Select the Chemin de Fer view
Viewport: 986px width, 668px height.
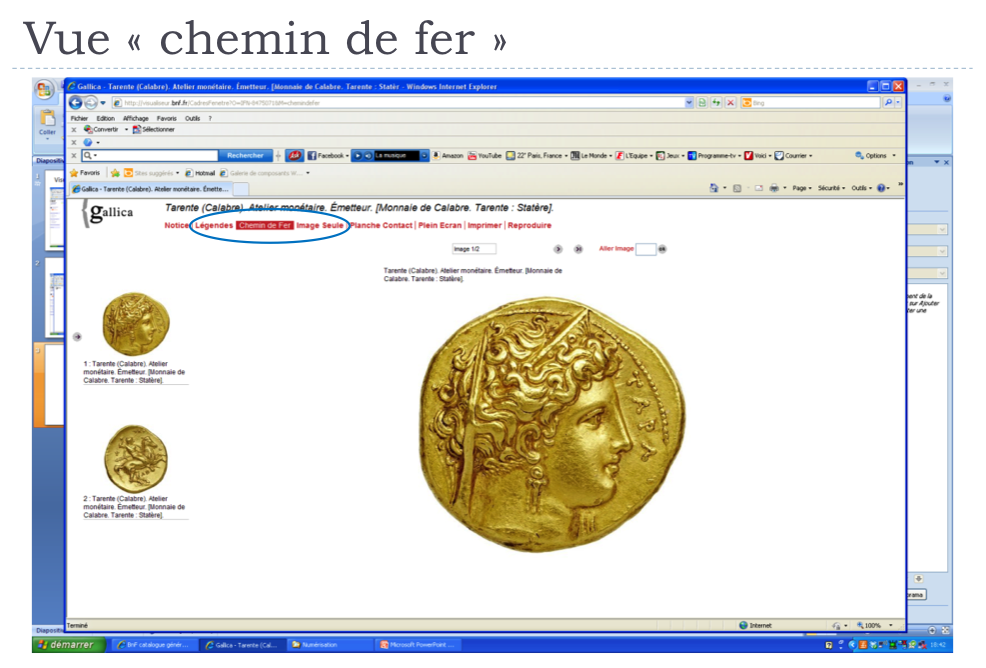[x=265, y=225]
